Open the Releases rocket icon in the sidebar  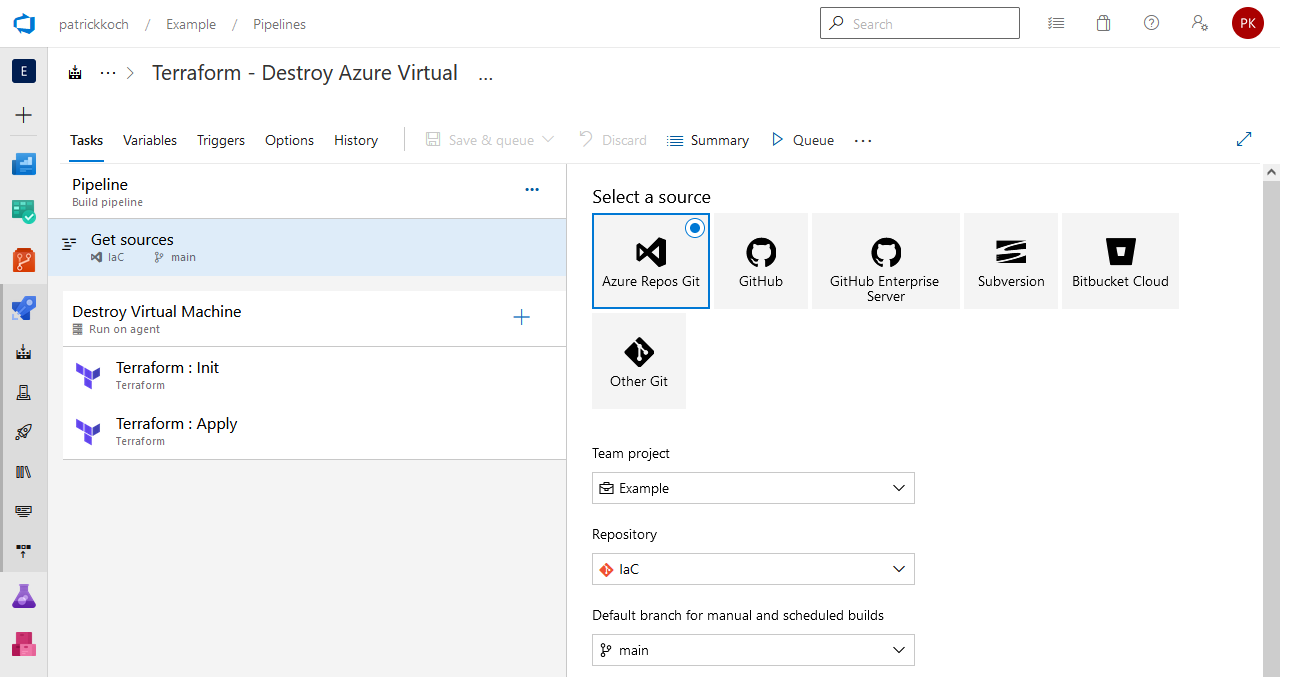click(x=24, y=432)
